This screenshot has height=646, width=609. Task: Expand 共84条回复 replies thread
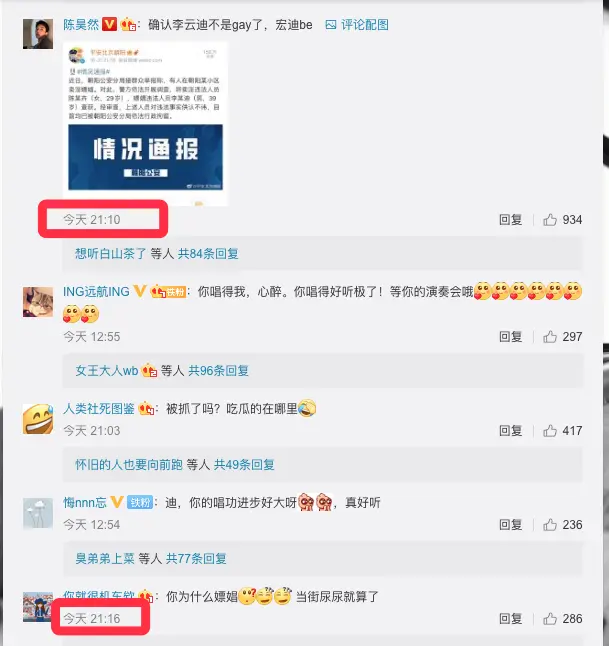coord(208,253)
